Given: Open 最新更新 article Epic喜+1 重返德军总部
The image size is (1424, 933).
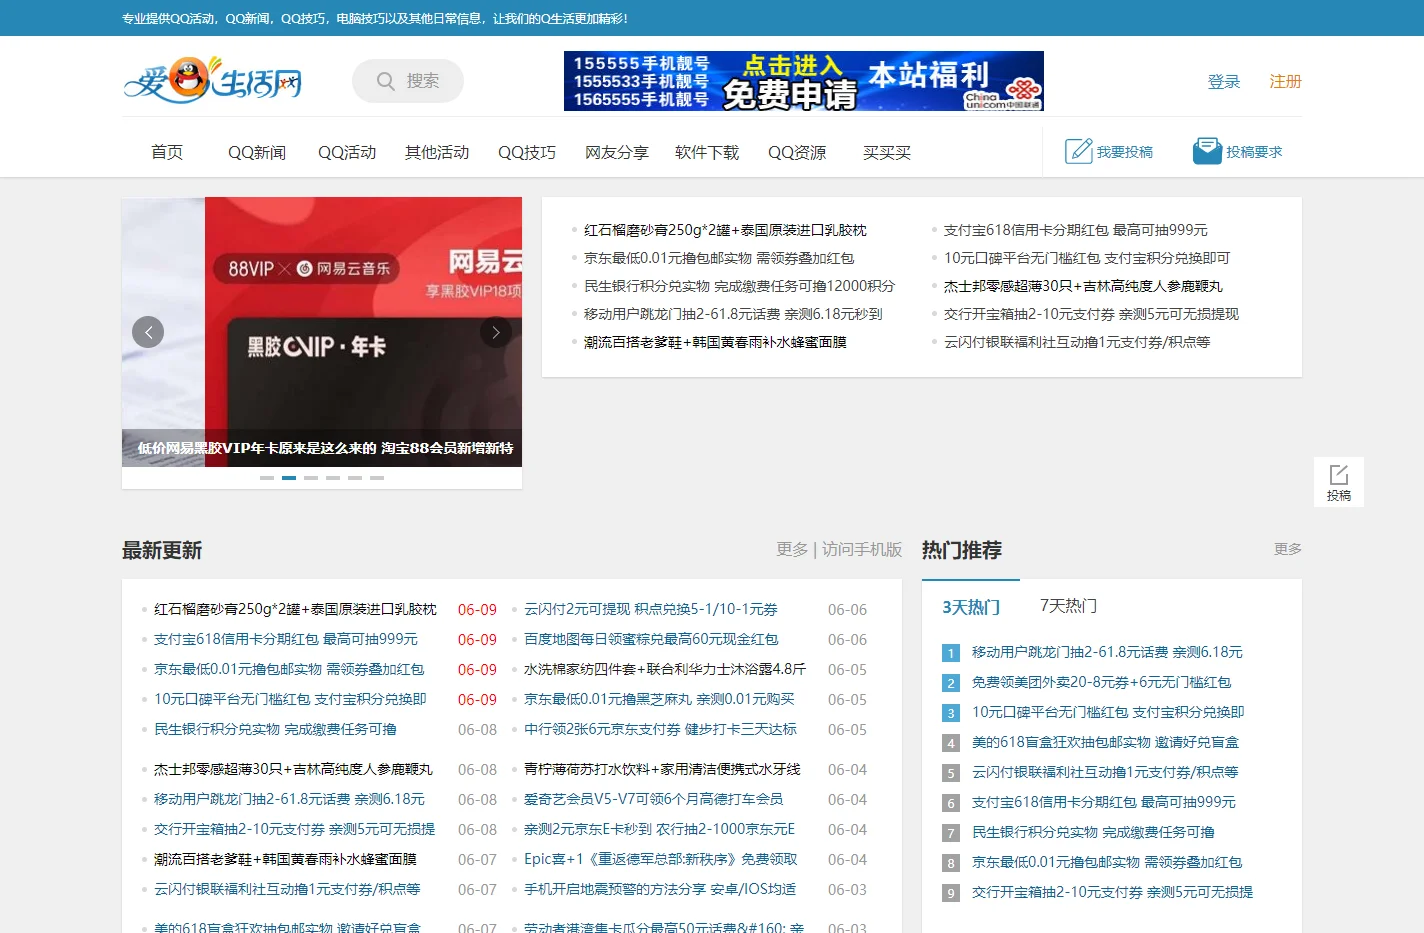Looking at the screenshot, I should [660, 859].
